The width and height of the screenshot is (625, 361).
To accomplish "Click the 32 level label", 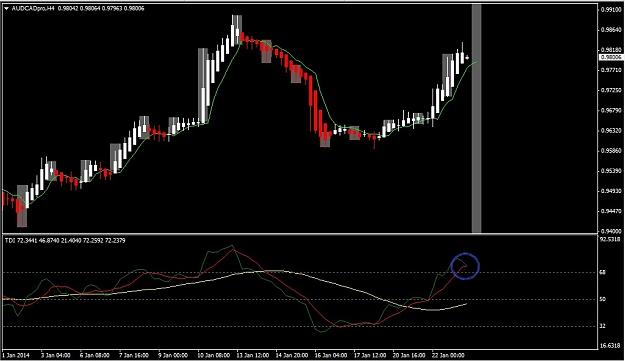I will click(603, 326).
